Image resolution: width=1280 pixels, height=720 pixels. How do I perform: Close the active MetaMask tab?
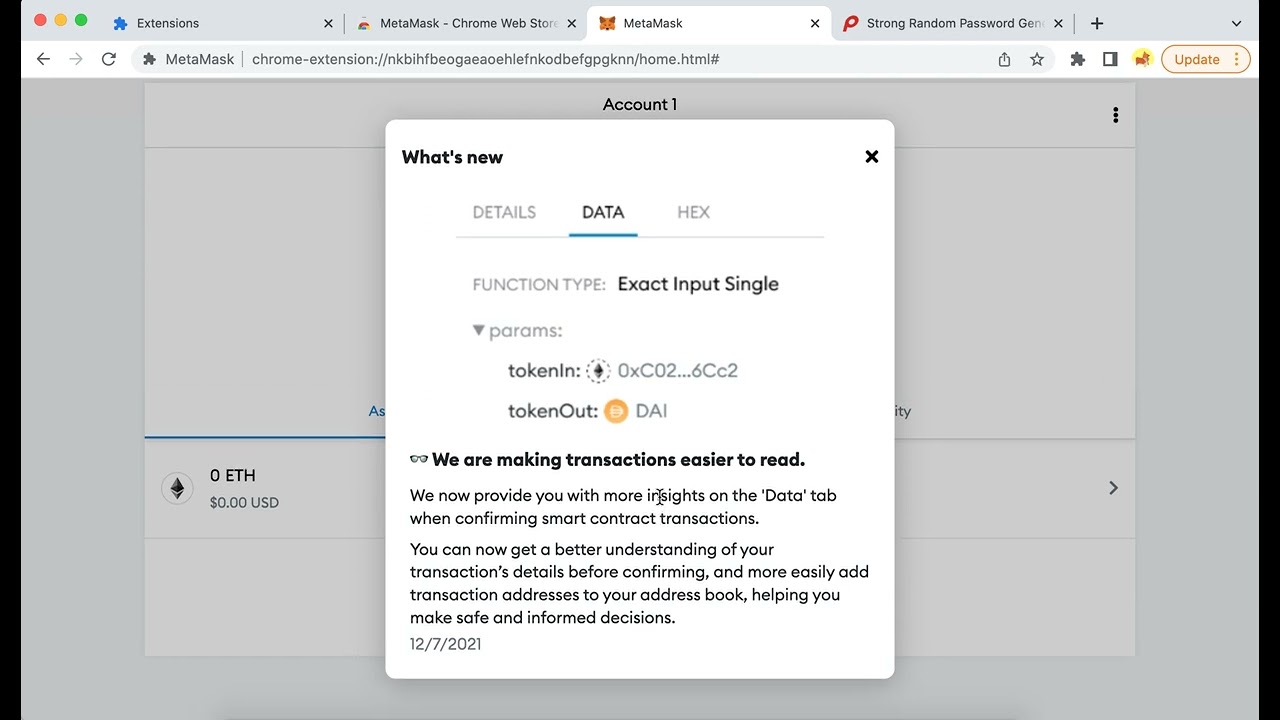(x=814, y=23)
